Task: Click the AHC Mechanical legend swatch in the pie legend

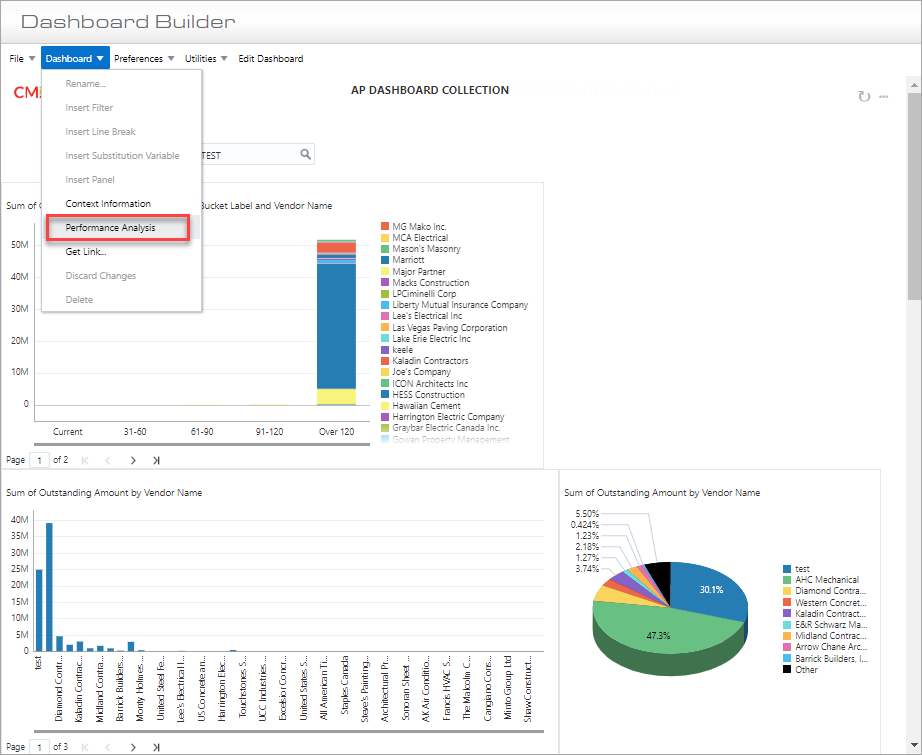Action: pos(787,580)
